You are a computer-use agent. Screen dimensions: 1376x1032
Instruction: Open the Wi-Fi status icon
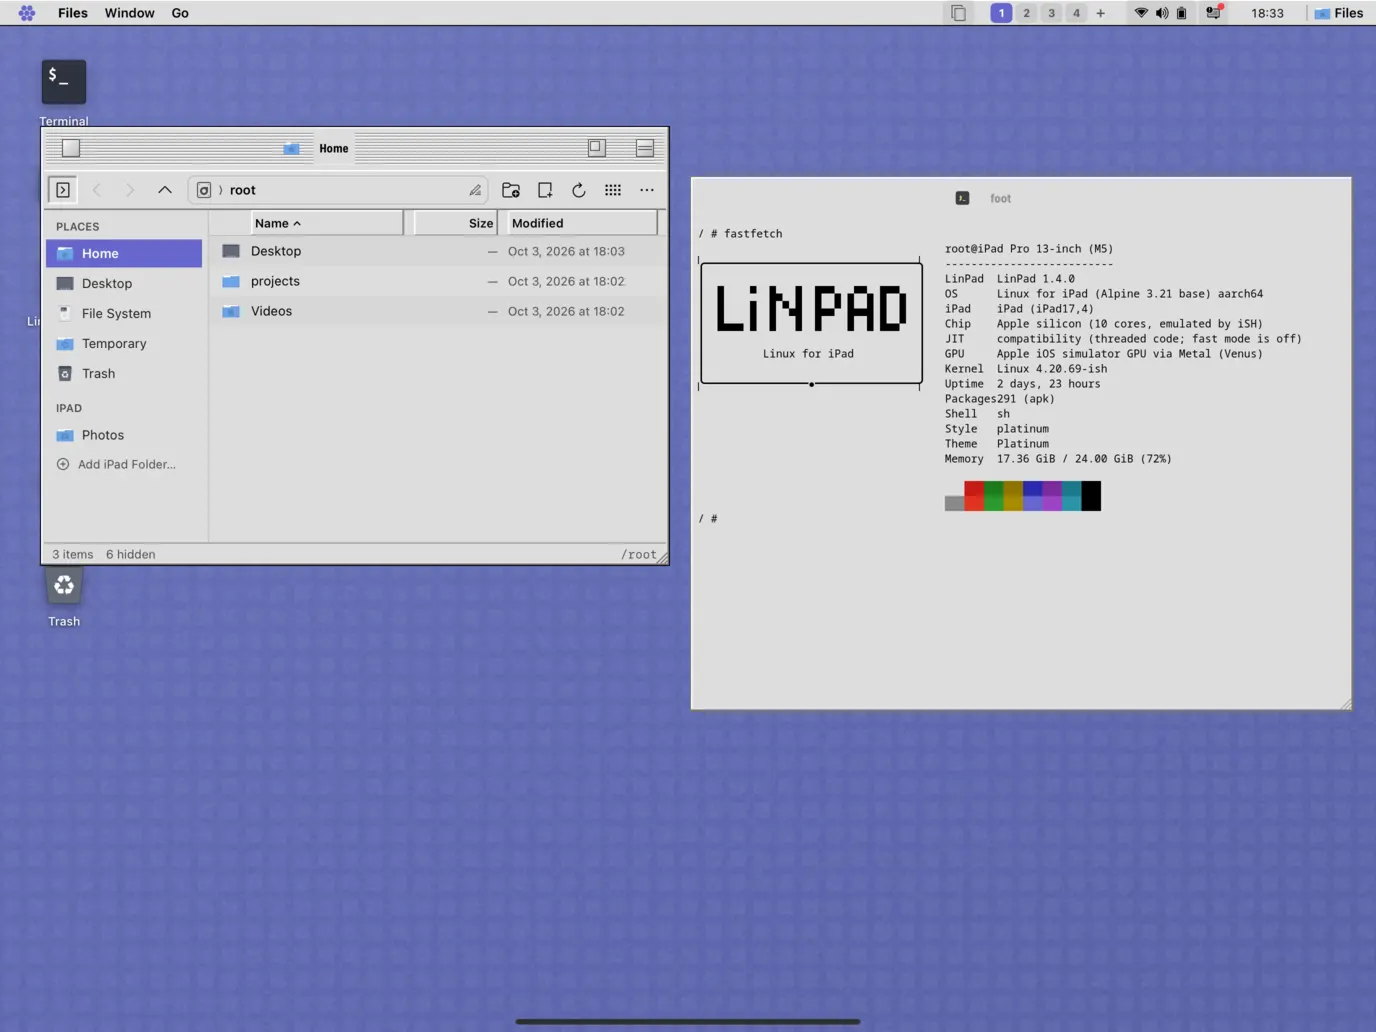(x=1141, y=13)
